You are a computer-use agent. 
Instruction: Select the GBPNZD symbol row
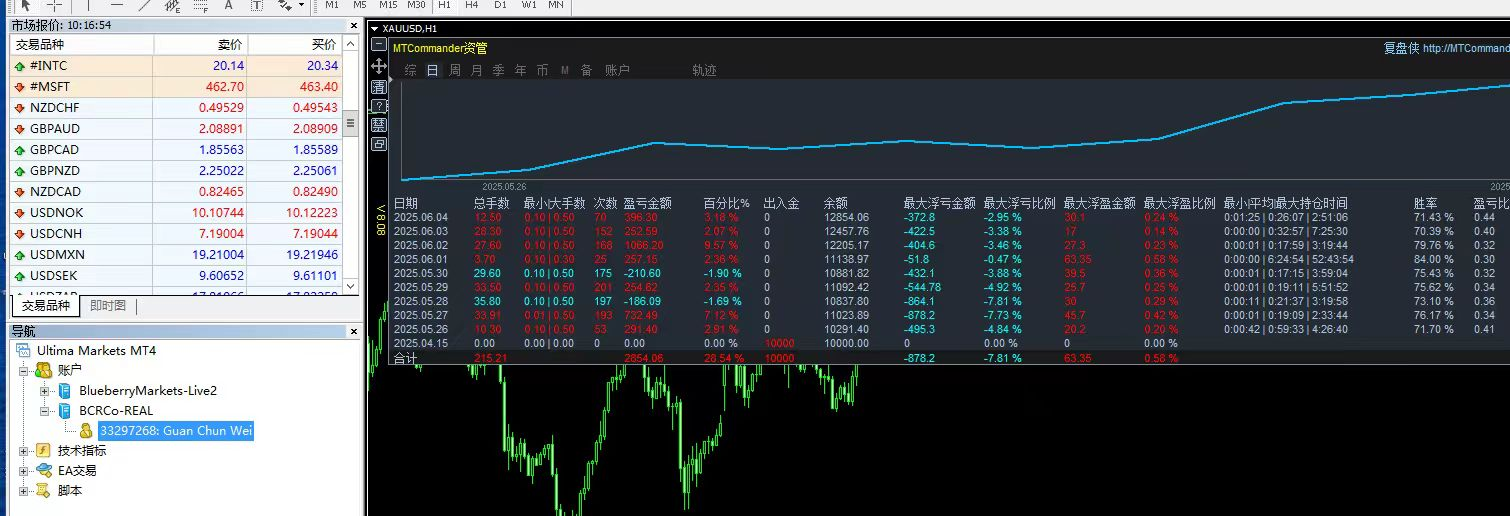[x=177, y=170]
